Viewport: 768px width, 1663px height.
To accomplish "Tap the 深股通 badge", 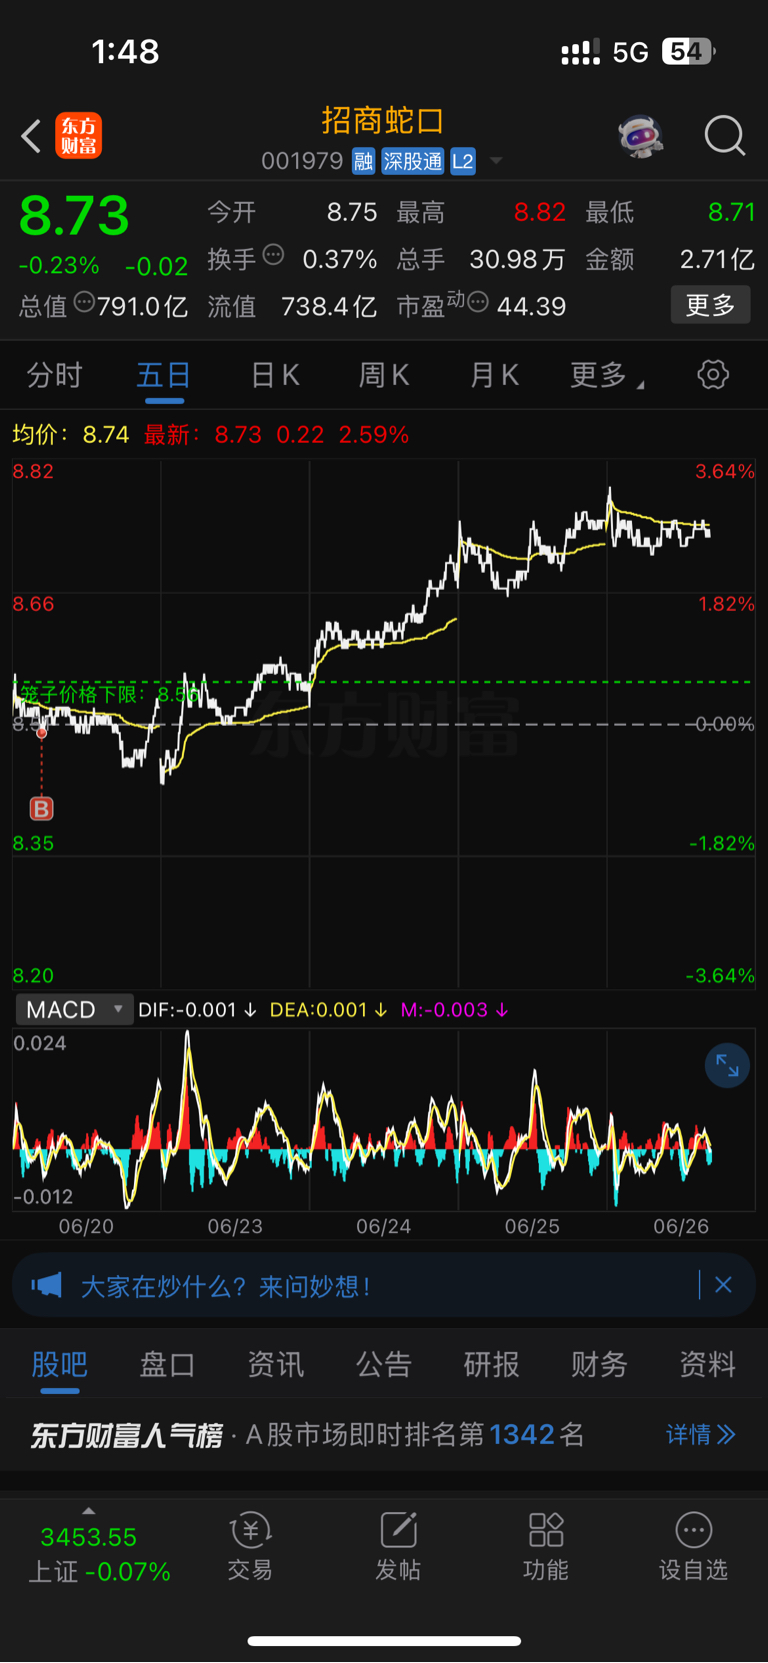I will (413, 161).
